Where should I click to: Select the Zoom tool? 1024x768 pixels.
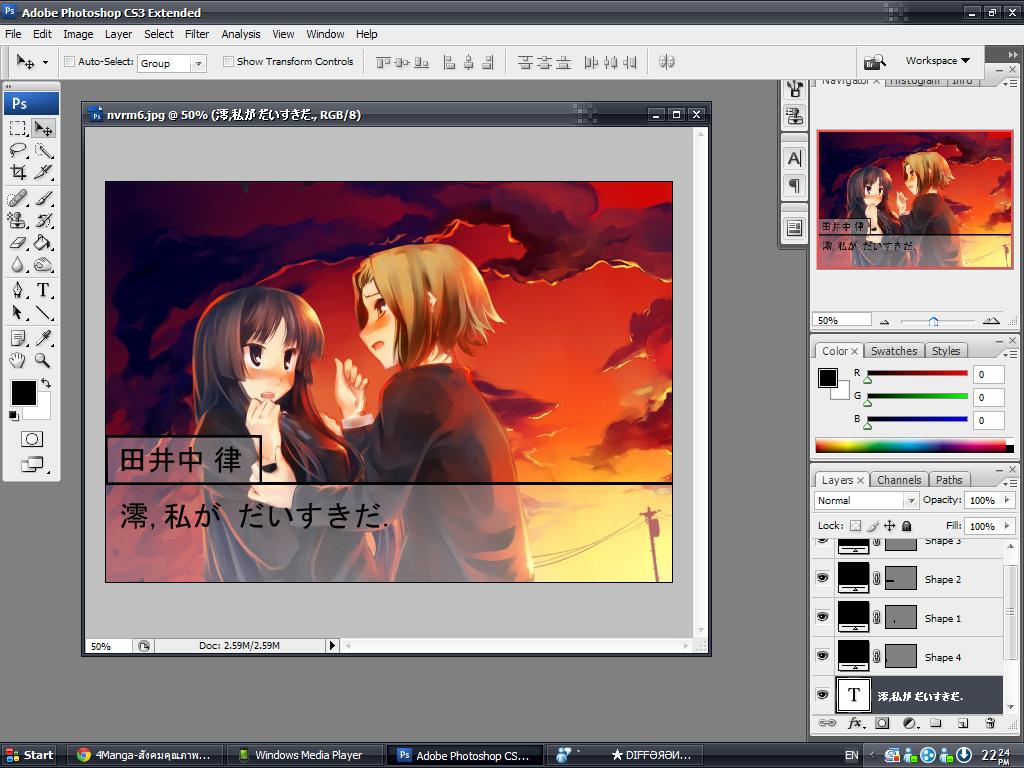43,360
